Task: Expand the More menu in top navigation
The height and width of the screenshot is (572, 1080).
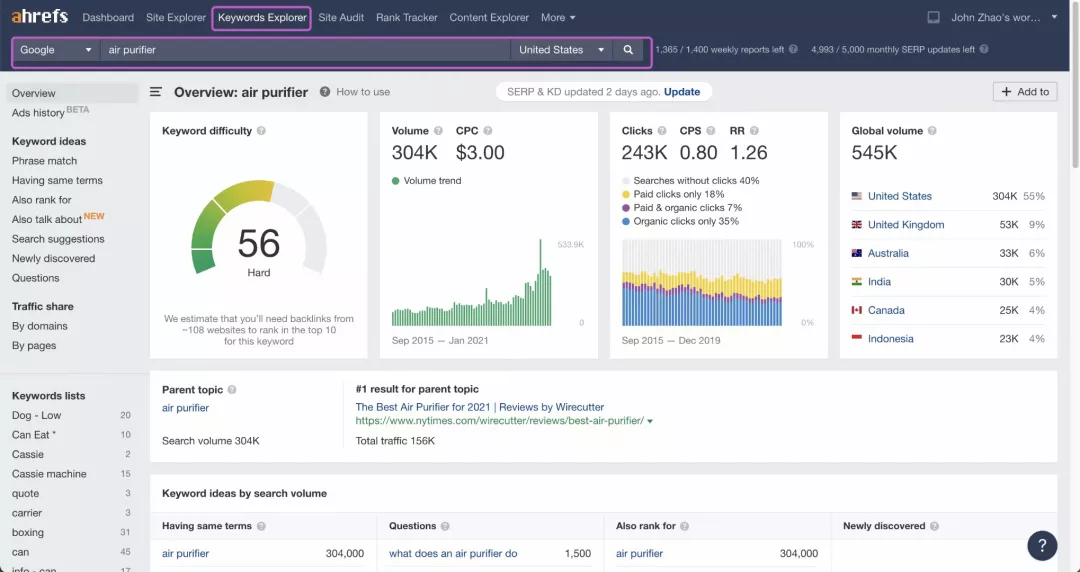Action: point(558,17)
